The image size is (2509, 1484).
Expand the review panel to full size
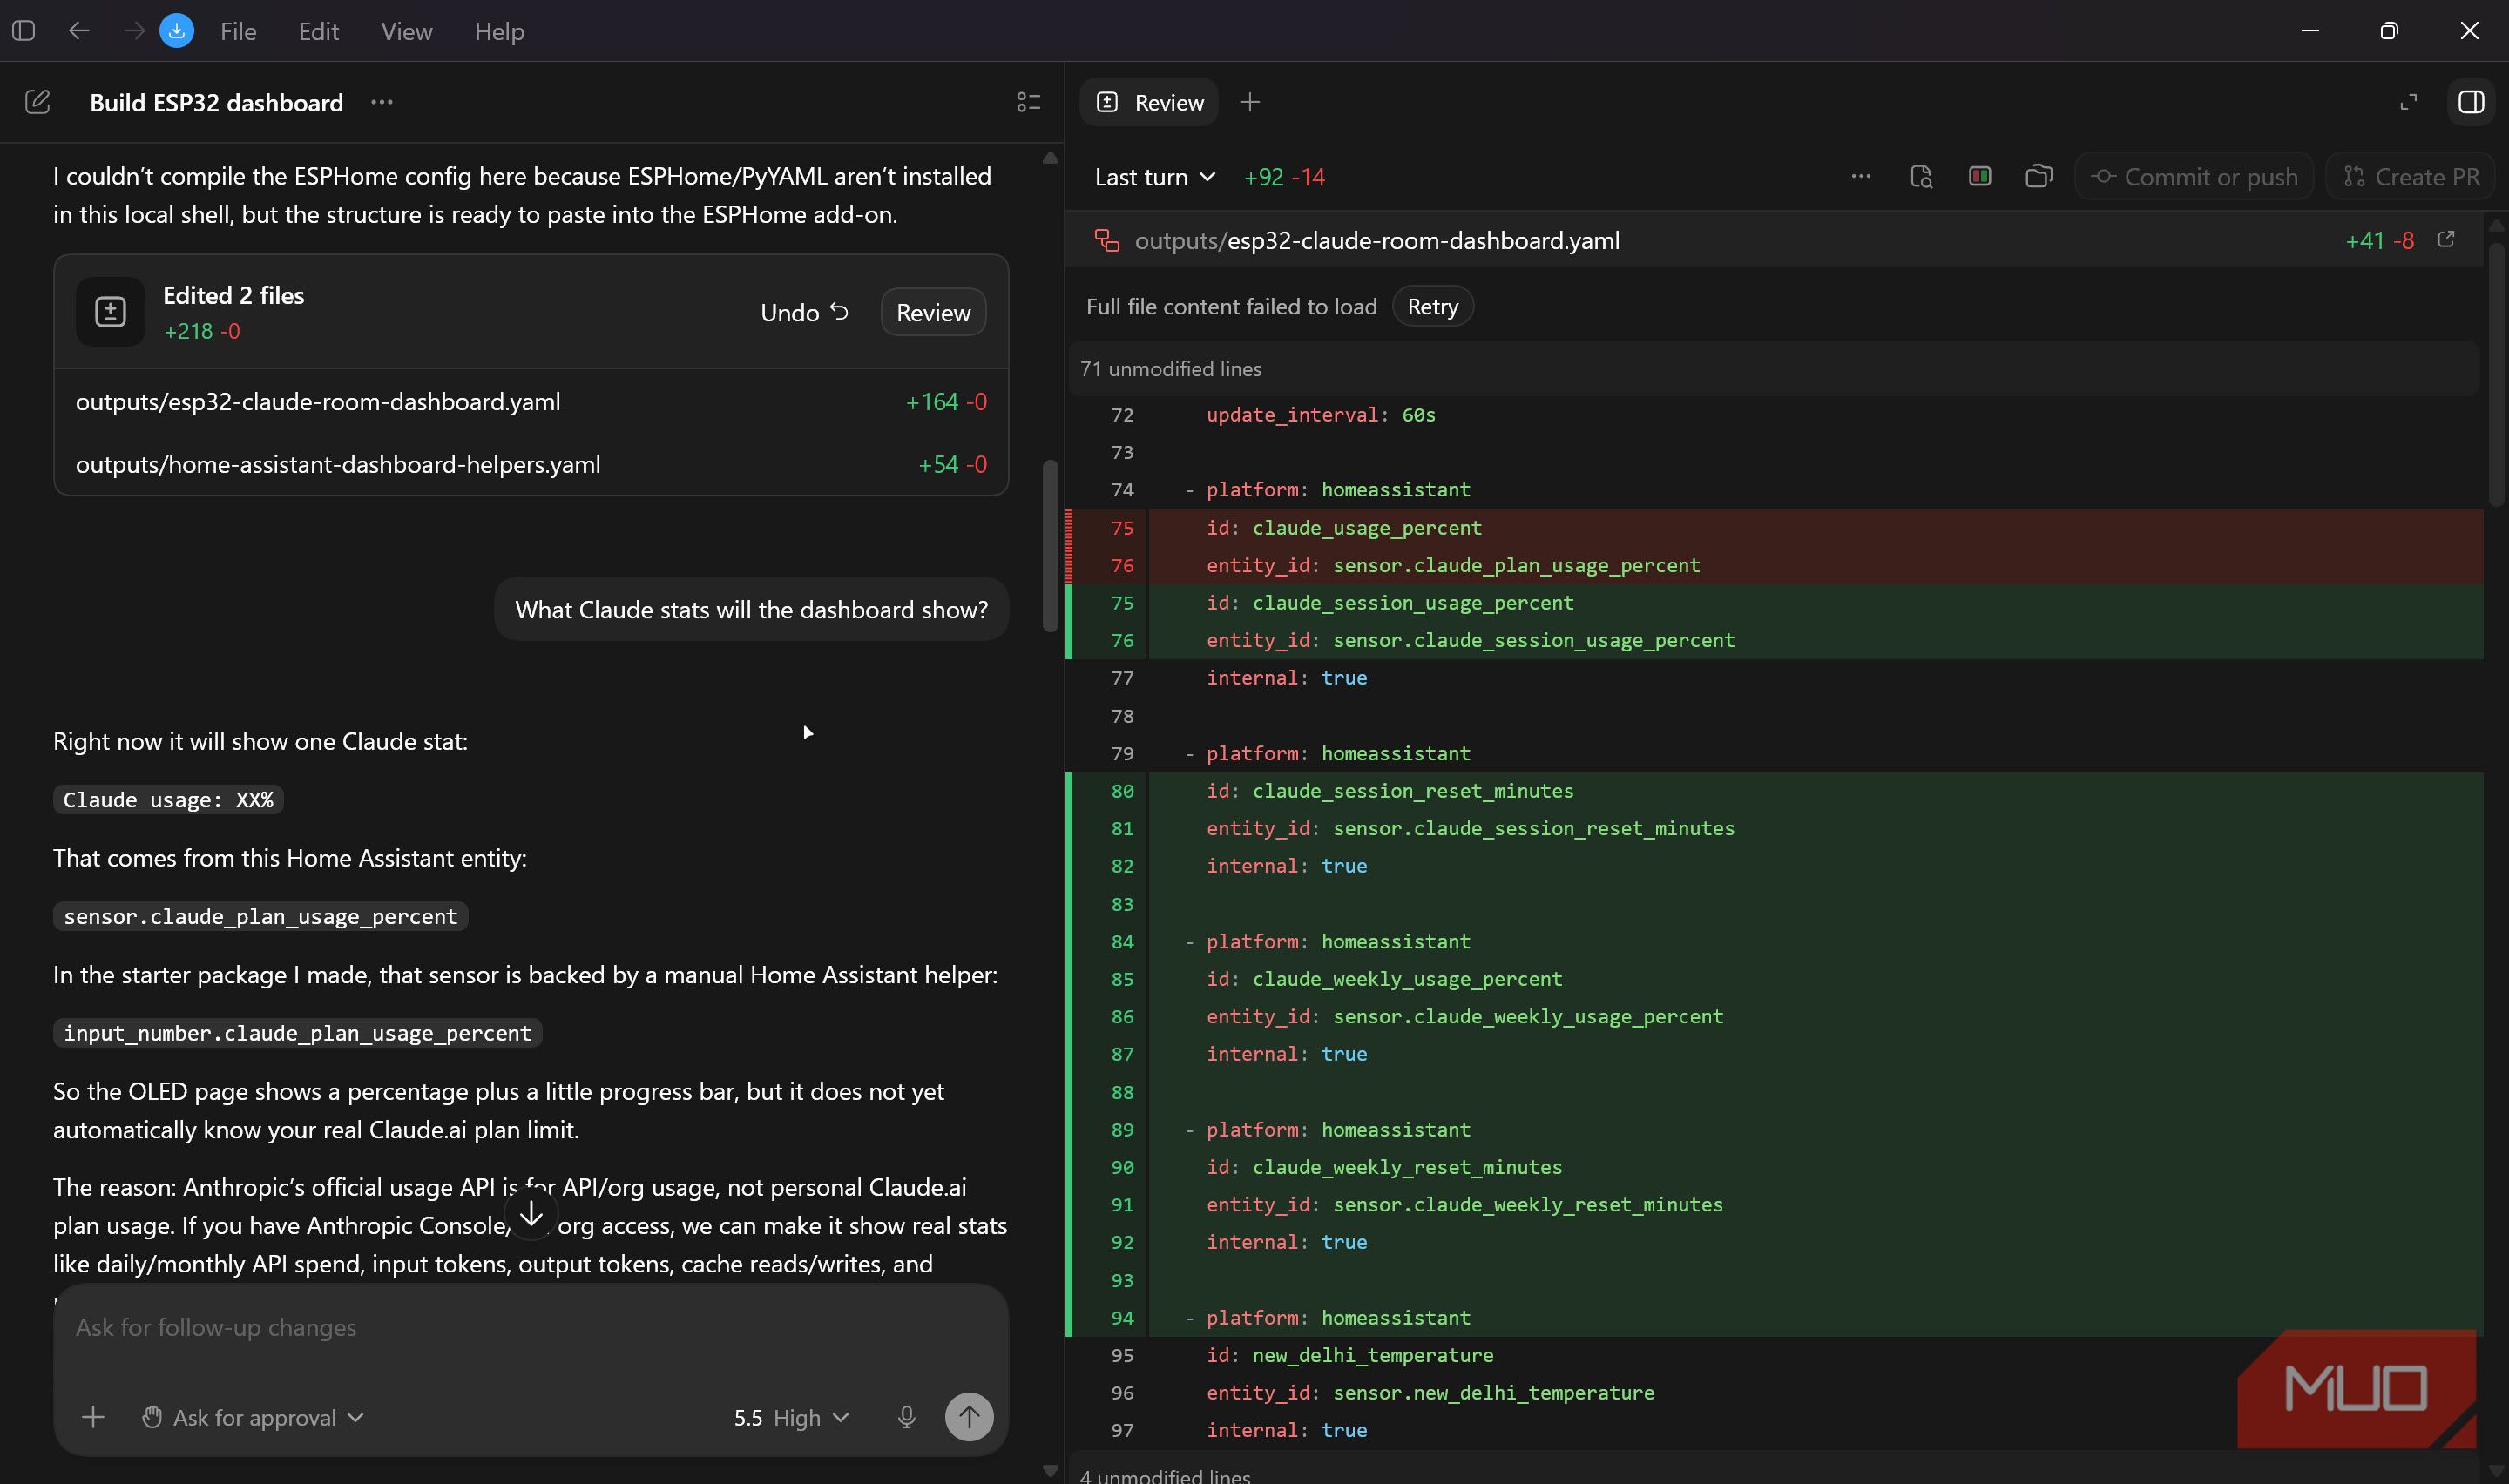(x=2408, y=102)
